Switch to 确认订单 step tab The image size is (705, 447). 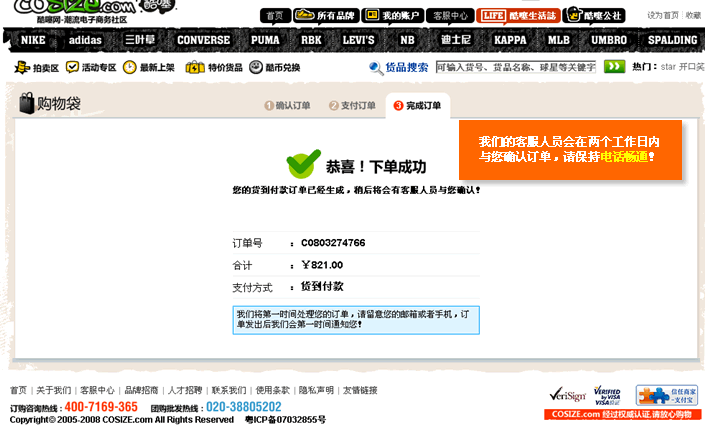pyautogui.click(x=287, y=106)
